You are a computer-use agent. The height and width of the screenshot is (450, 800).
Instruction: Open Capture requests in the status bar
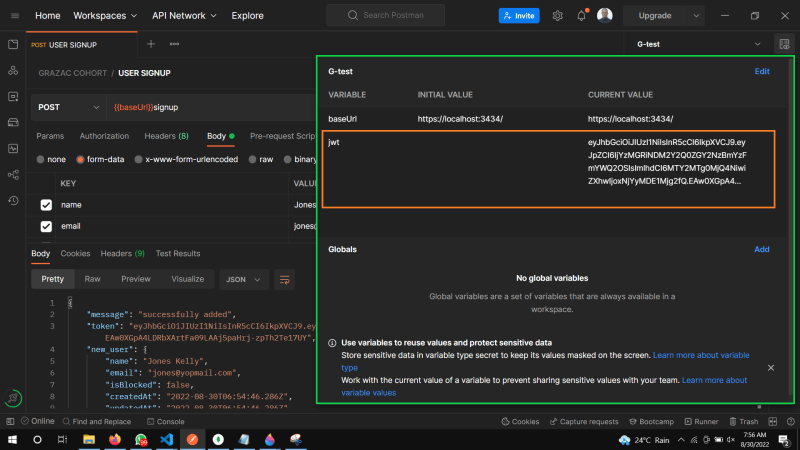click(x=584, y=421)
